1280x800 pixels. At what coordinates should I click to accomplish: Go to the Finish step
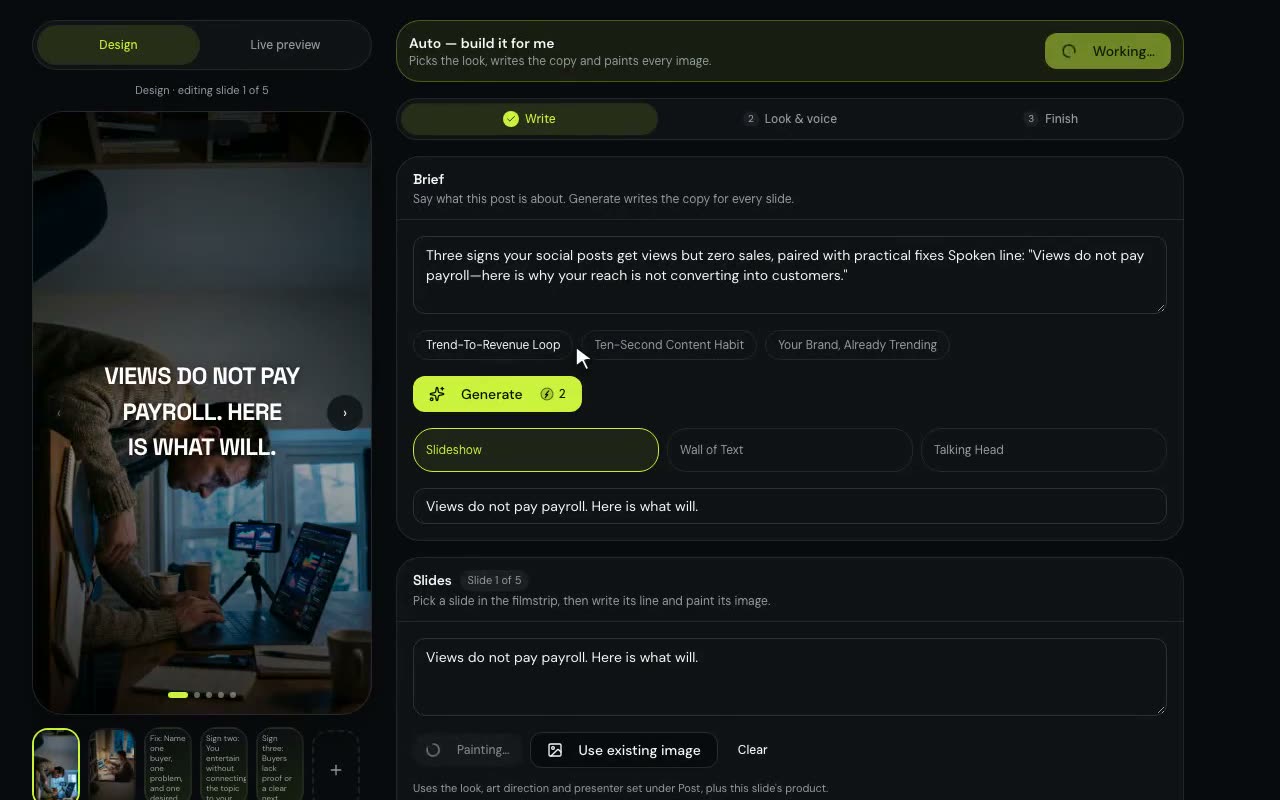[1050, 119]
